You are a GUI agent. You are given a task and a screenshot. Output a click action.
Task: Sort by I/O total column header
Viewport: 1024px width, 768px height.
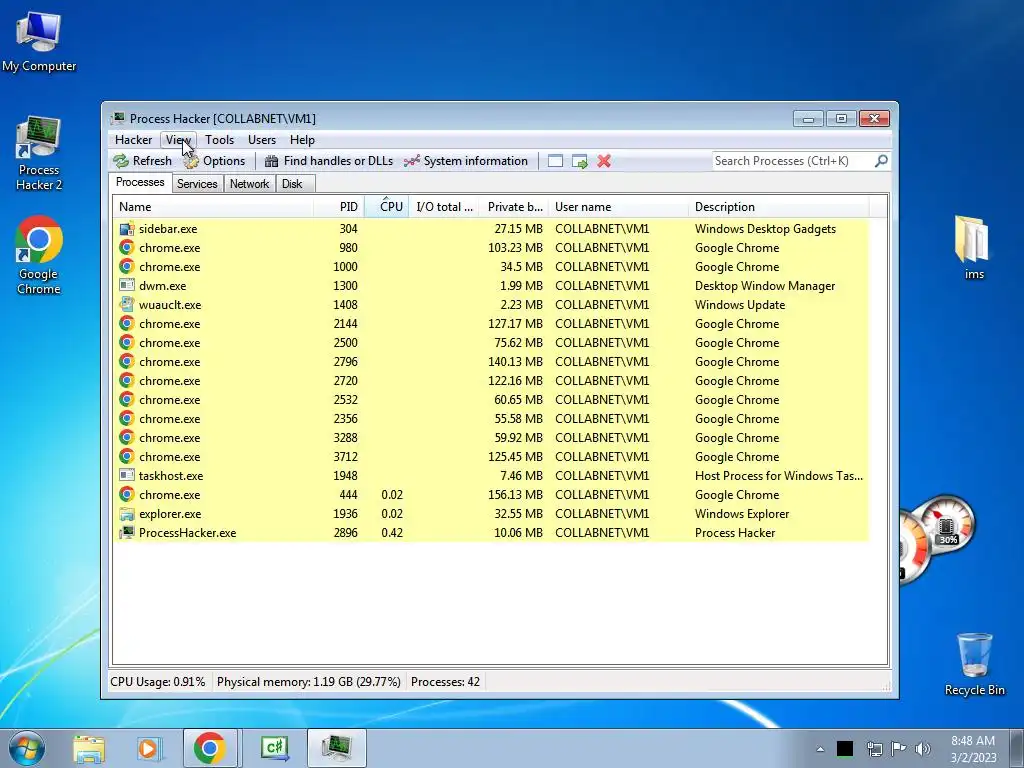coord(444,207)
